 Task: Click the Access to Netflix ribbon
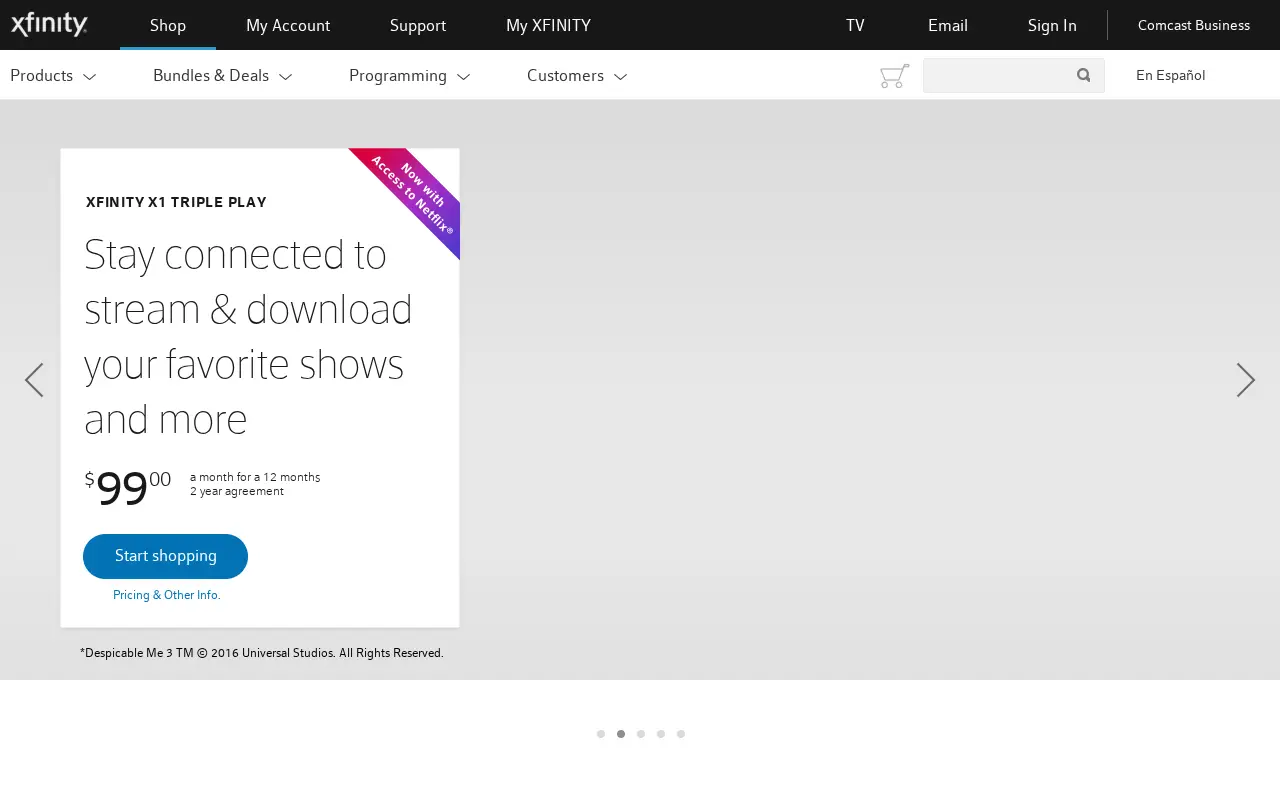[x=415, y=192]
